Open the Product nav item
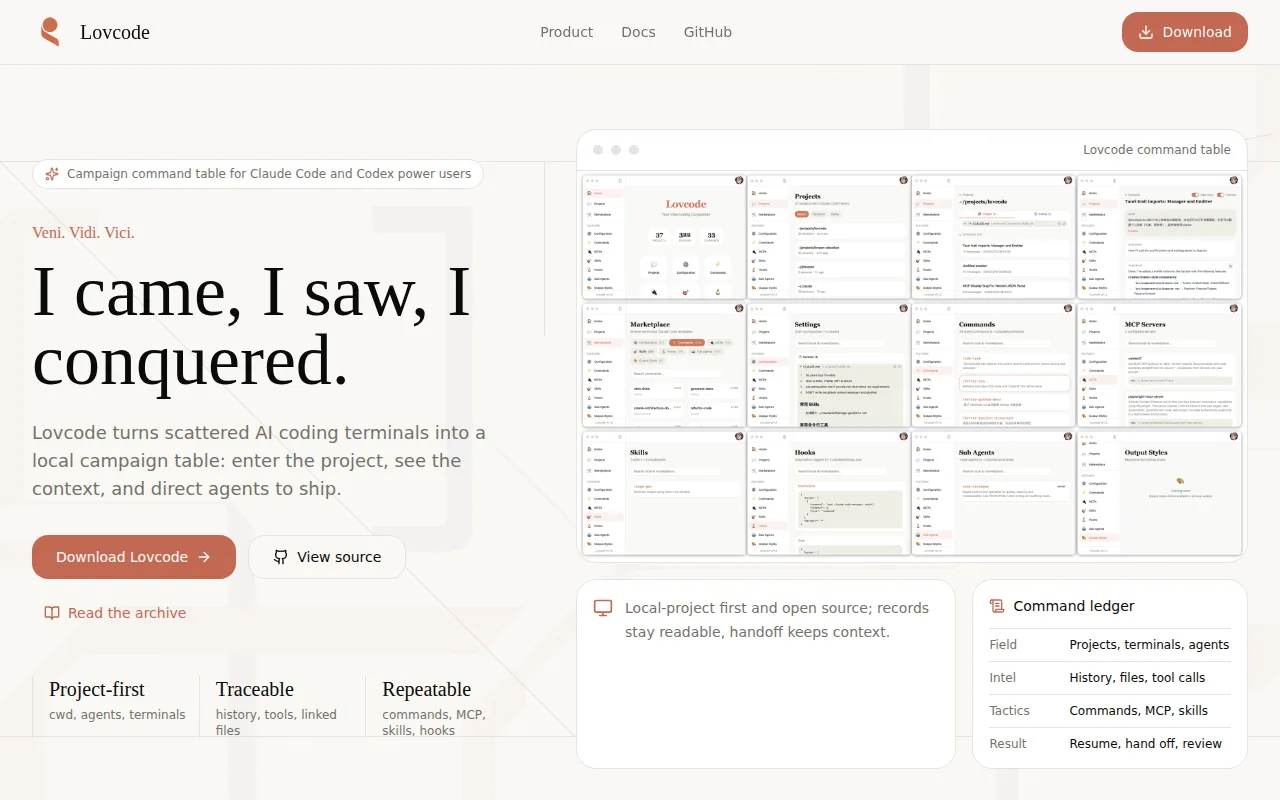This screenshot has width=1280, height=800. (x=566, y=32)
